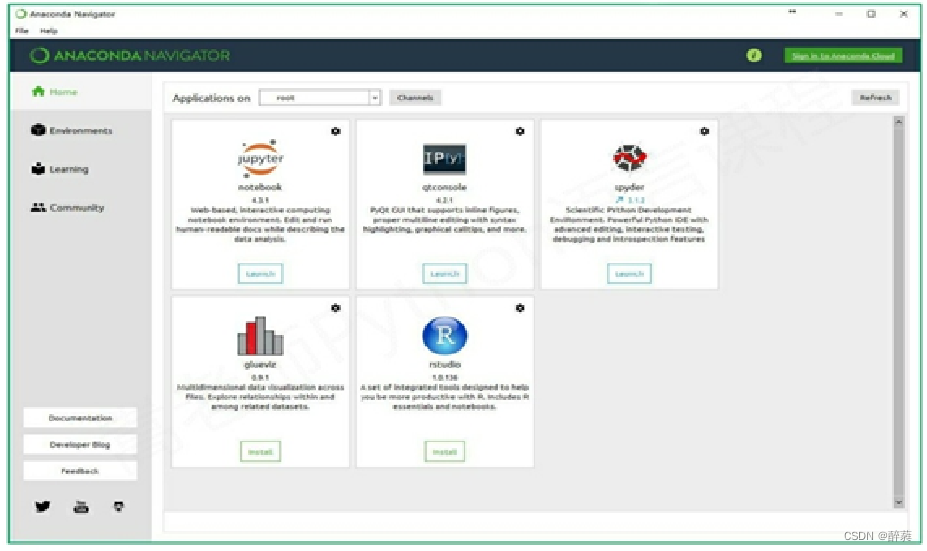Viewport: 927px width, 551px height.
Task: Click the Learning icon in sidebar
Action: click(38, 168)
